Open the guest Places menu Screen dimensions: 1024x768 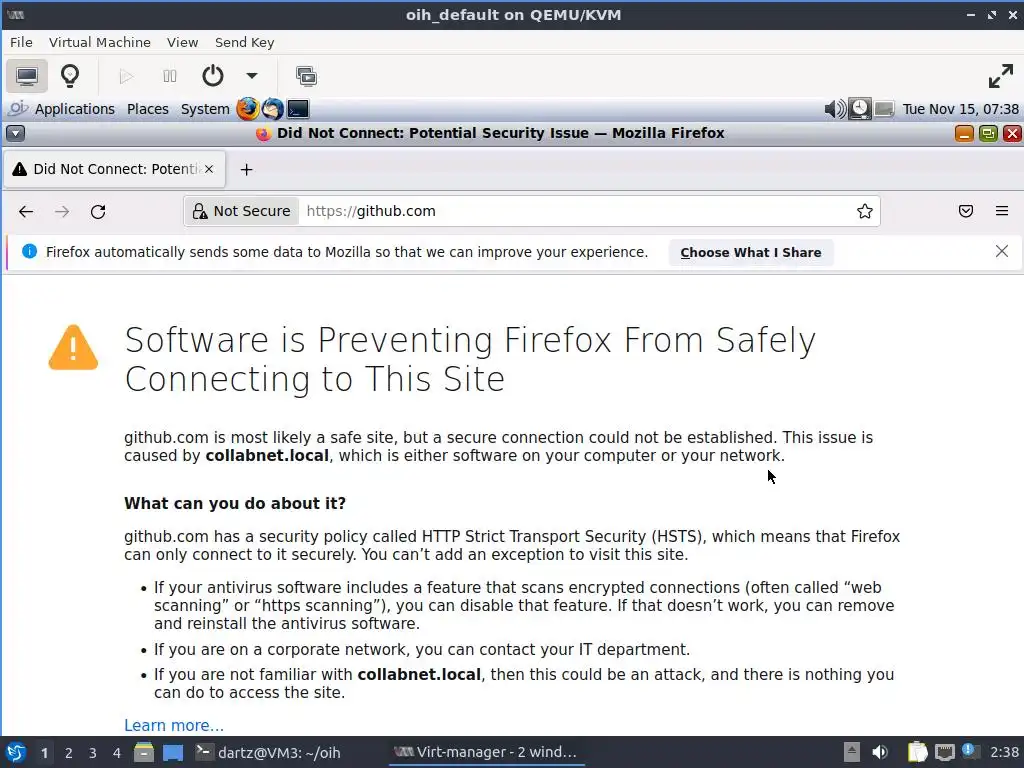tap(148, 109)
